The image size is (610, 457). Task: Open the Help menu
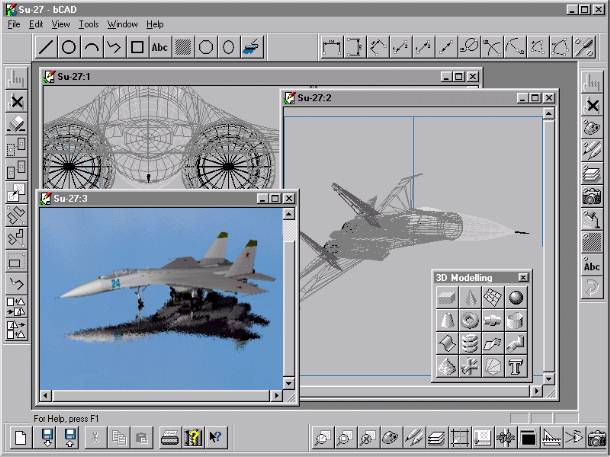(x=155, y=24)
